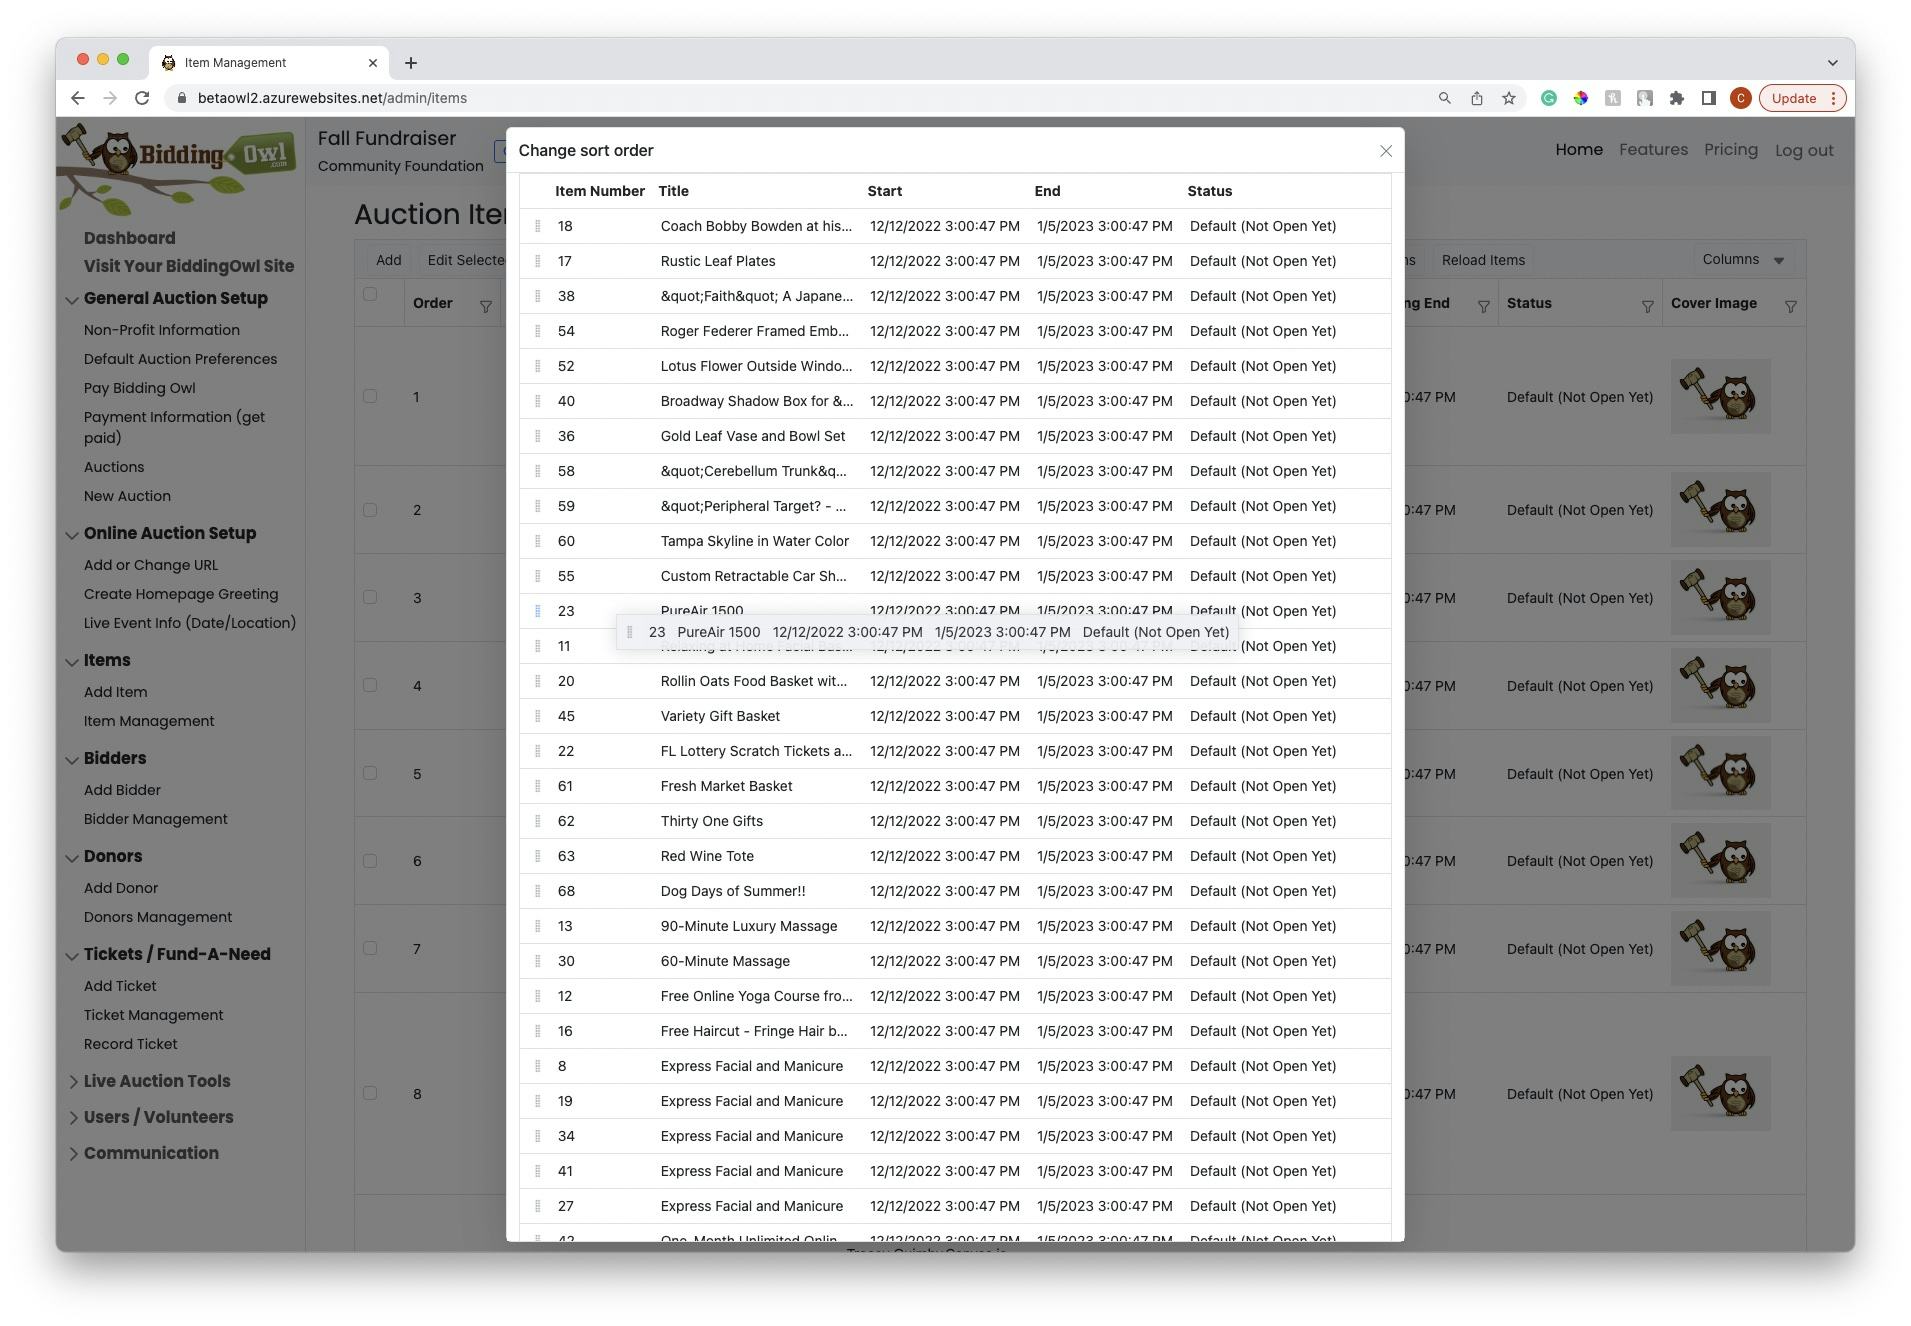Check the checkbox for order row 4
1911x1326 pixels.
[x=370, y=685]
